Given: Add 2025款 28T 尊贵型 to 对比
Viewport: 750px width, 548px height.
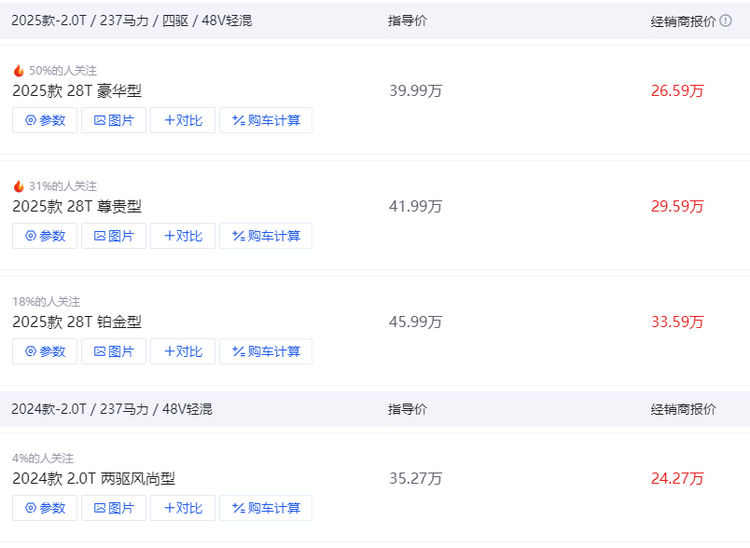Looking at the screenshot, I should (183, 236).
